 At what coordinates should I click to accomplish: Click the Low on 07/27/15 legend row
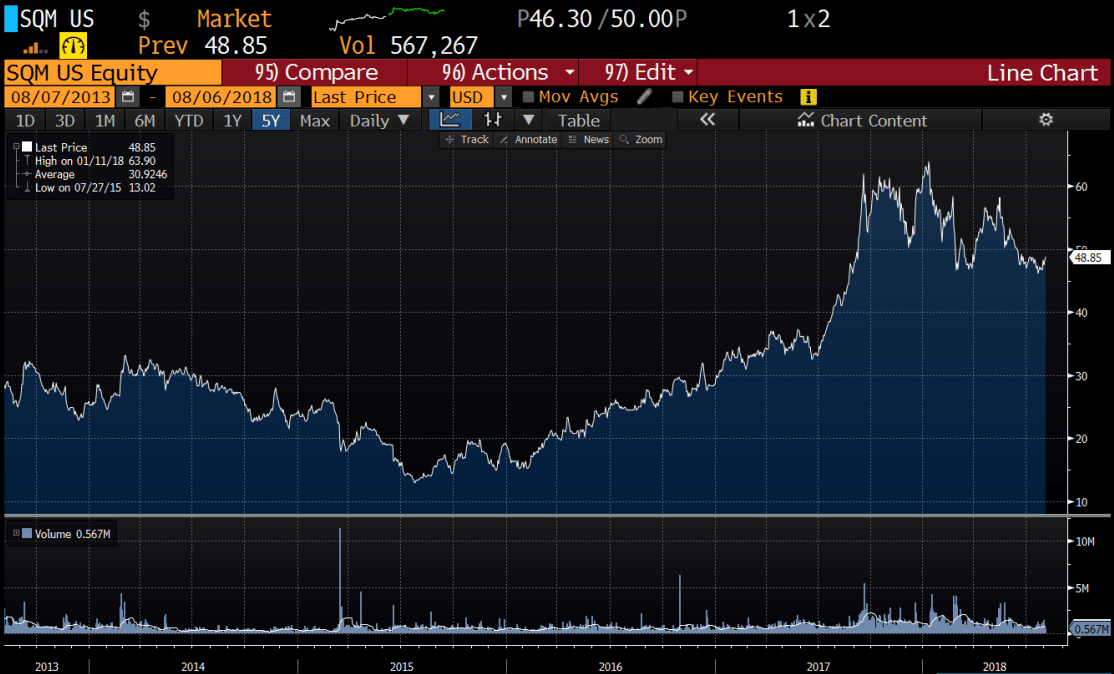[x=90, y=187]
